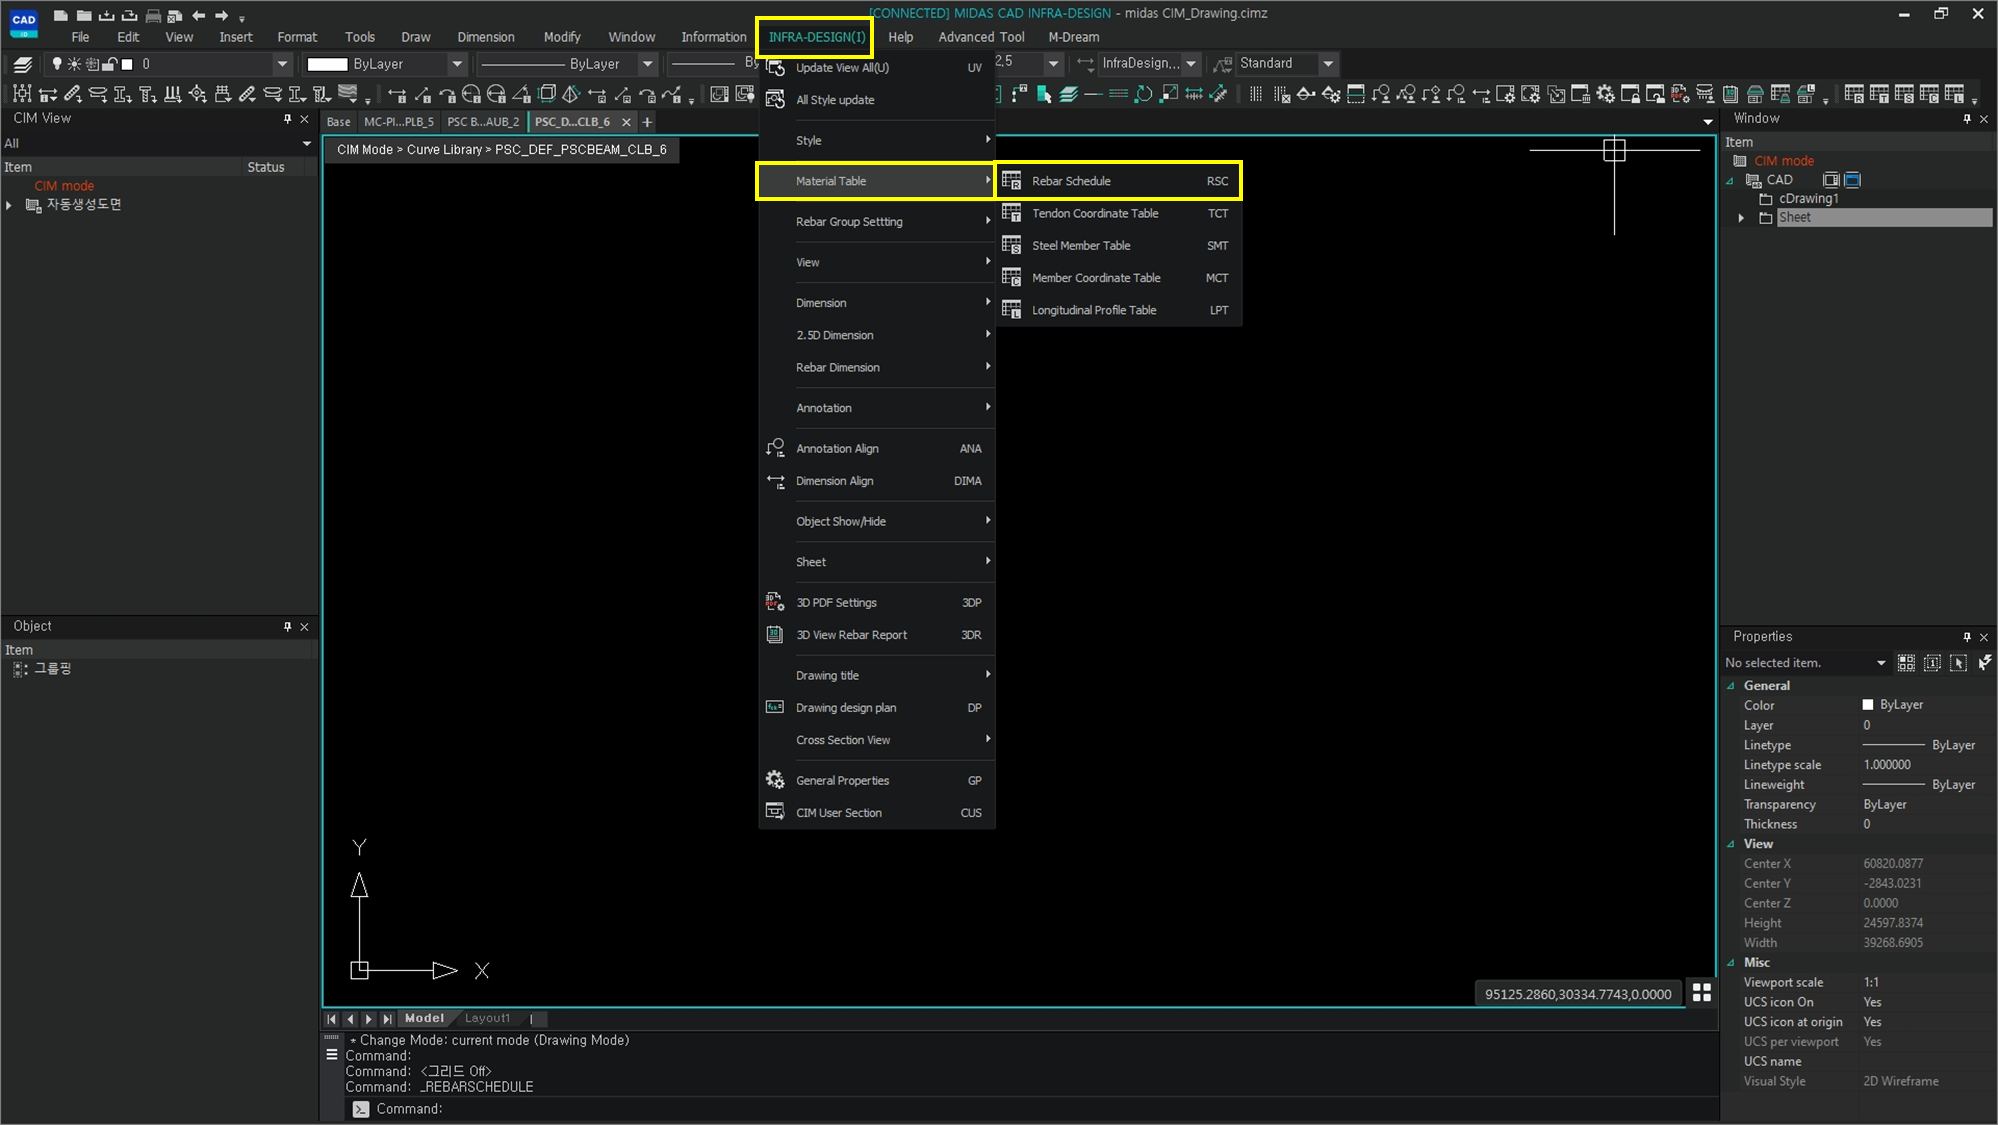Click the Rebar Schedule table icon
The height and width of the screenshot is (1125, 1998).
click(x=1012, y=181)
